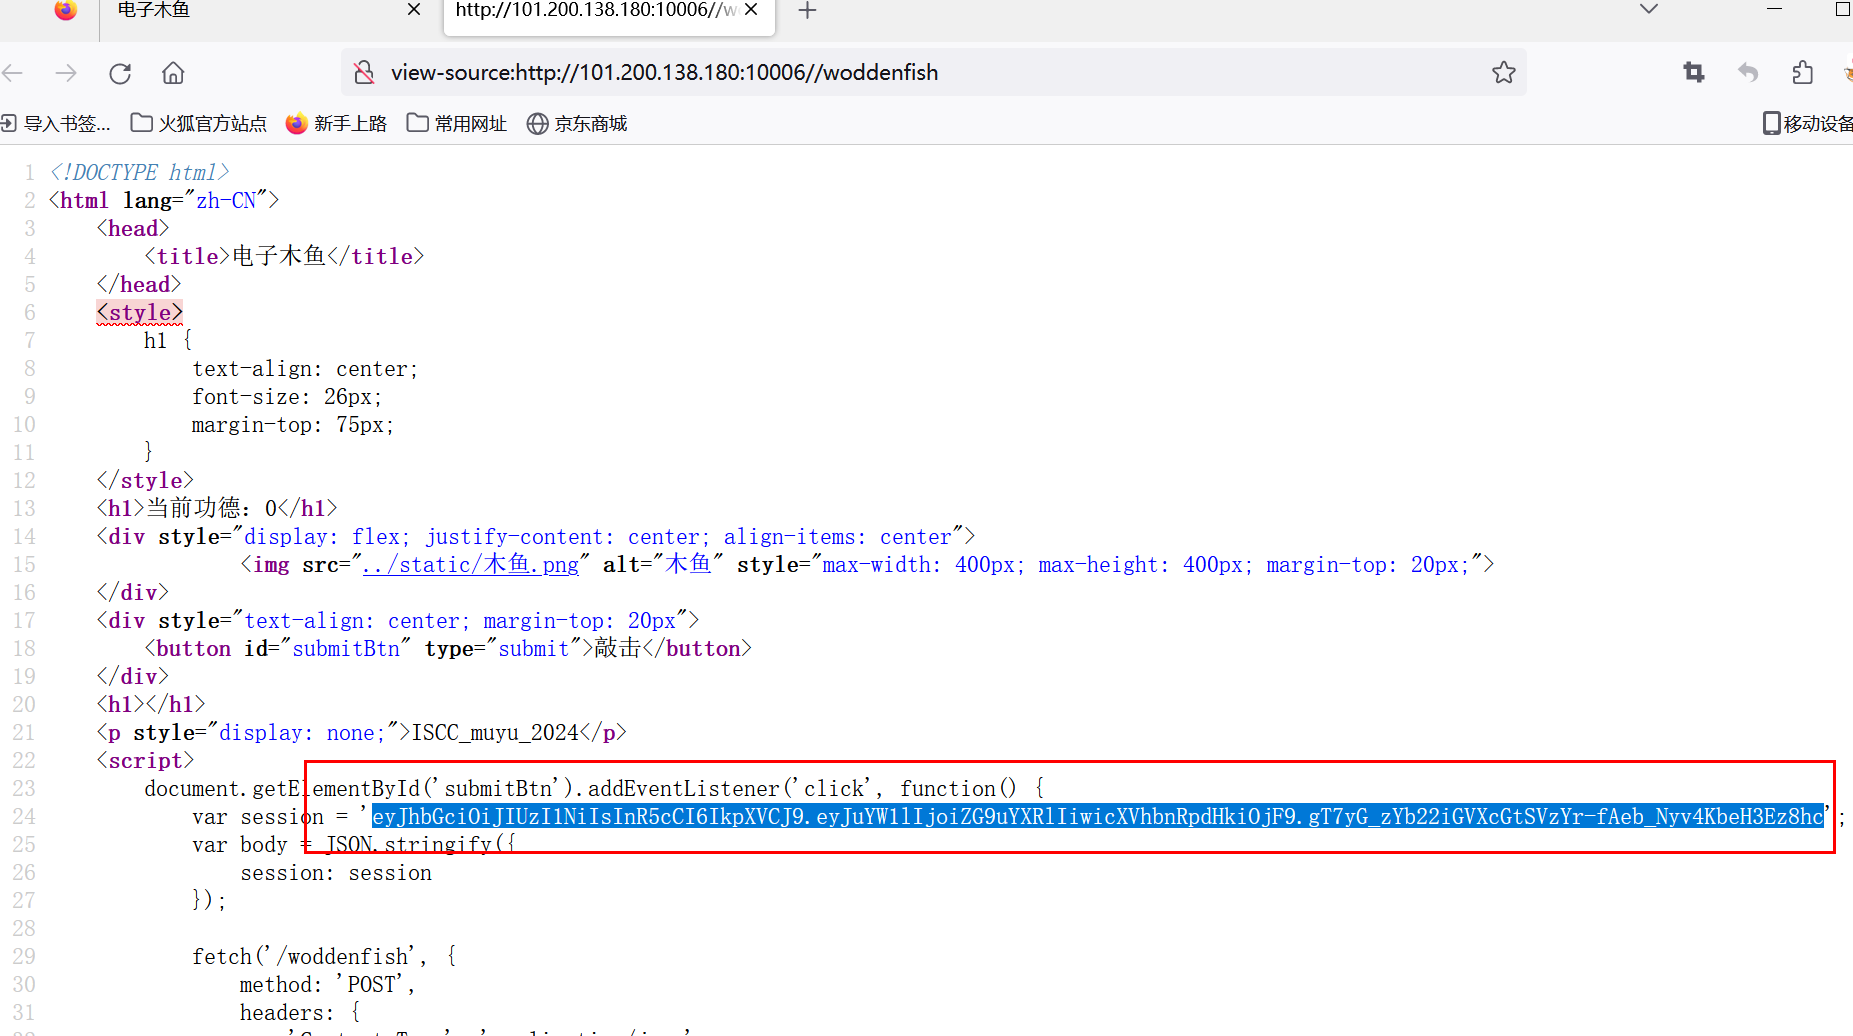The image size is (1853, 1036).
Task: Open the 移动设备 bookmarks item
Action: (x=1807, y=123)
